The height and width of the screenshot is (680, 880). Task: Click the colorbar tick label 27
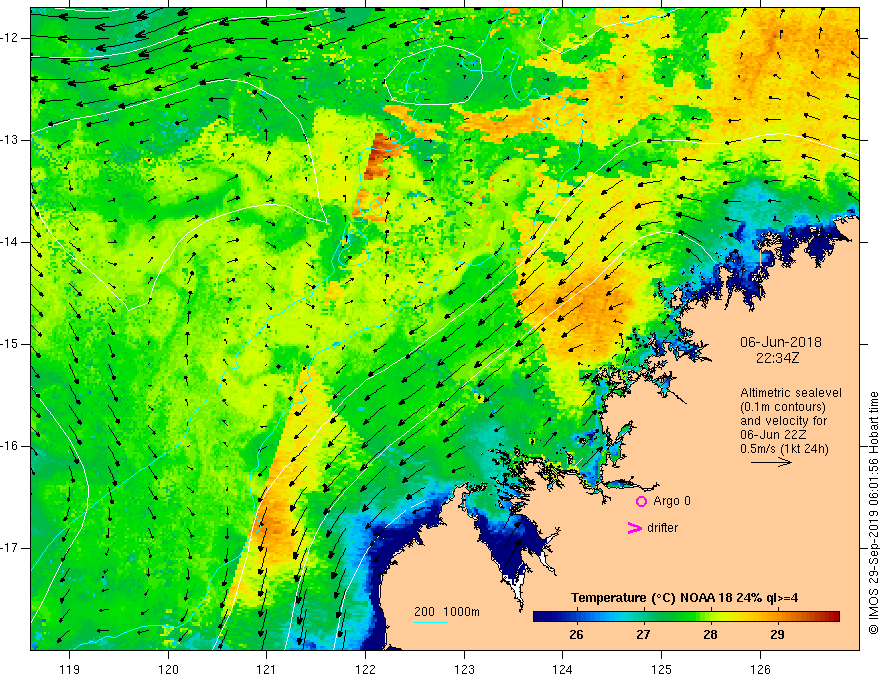(643, 635)
